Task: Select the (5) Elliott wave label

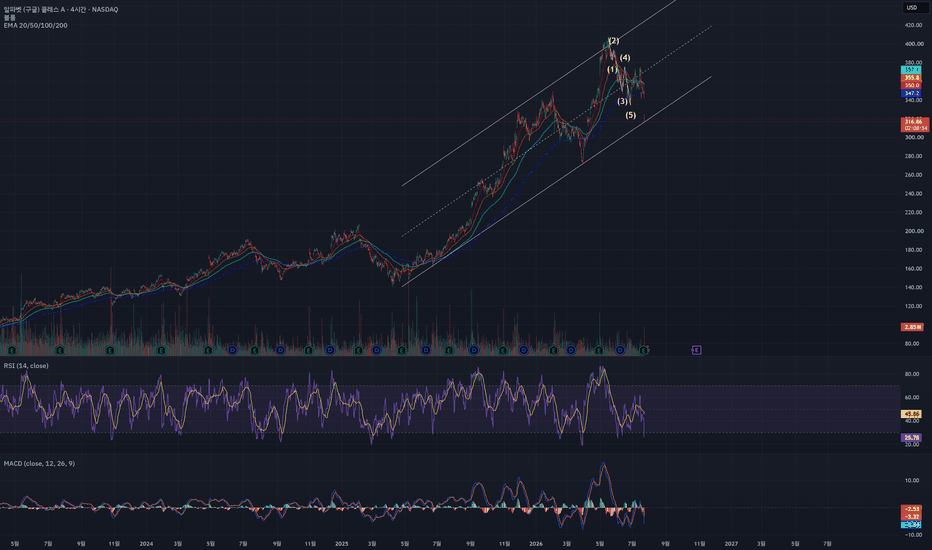Action: (x=631, y=115)
